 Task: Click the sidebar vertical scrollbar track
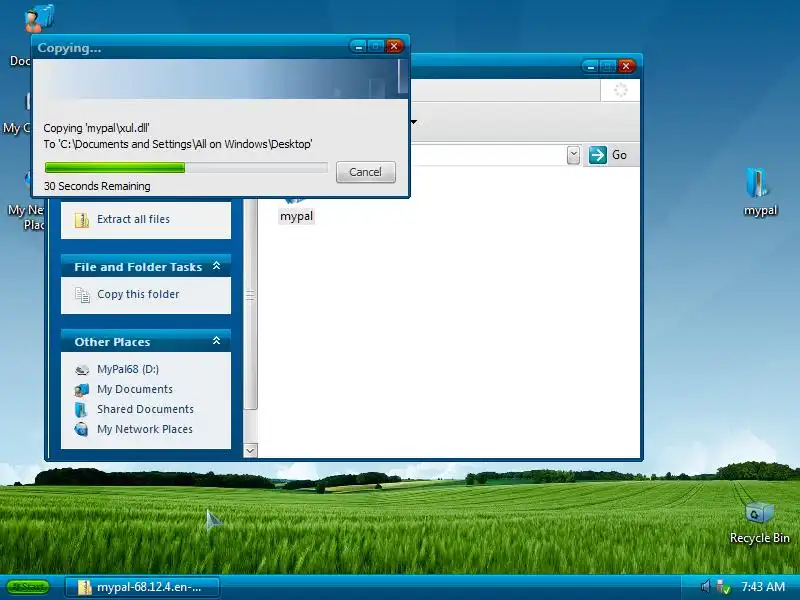250,426
